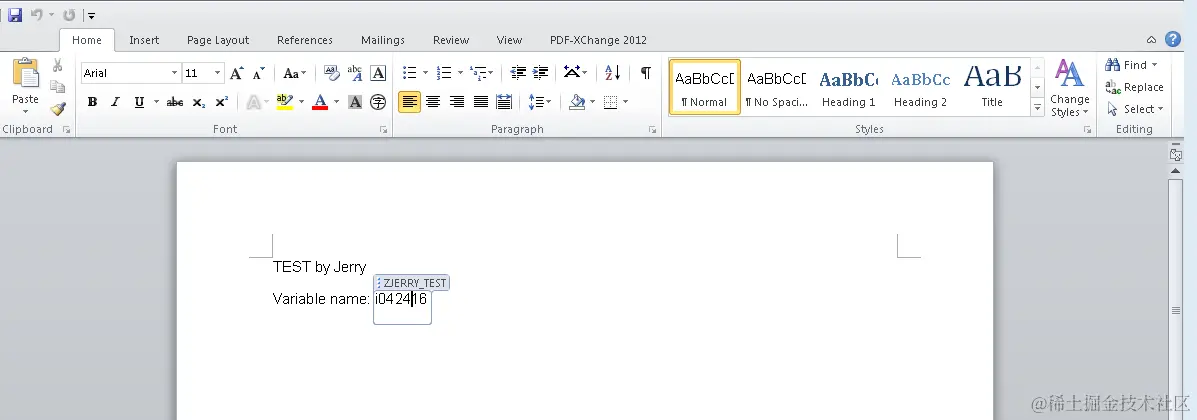The height and width of the screenshot is (420, 1197).
Task: Click Replace in Editing group
Action: 1135,87
